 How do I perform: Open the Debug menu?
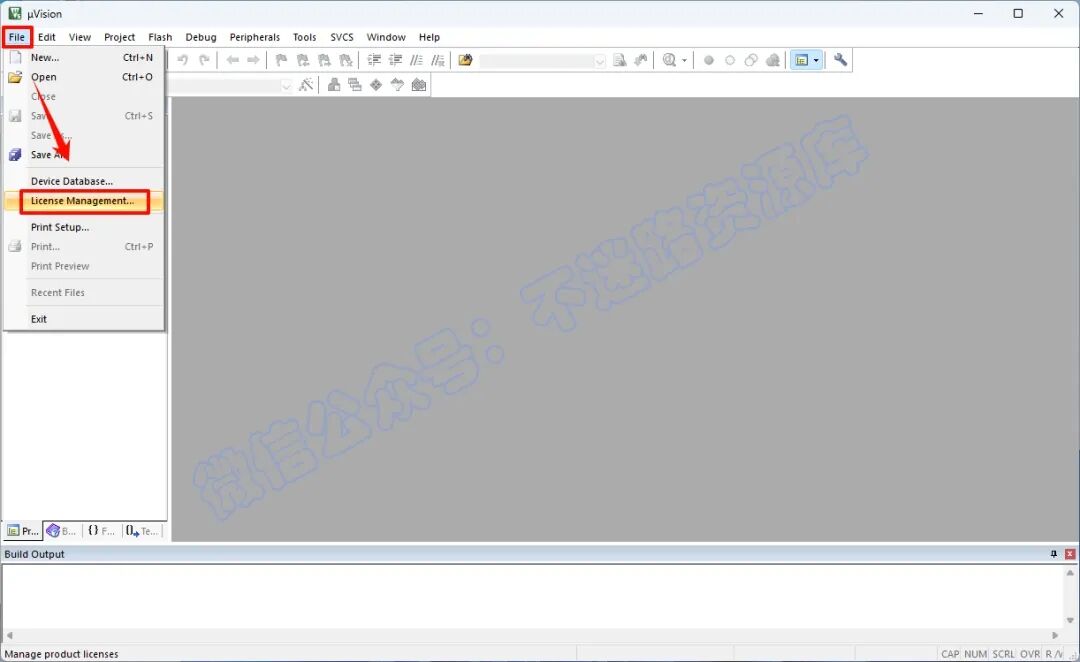click(x=200, y=37)
